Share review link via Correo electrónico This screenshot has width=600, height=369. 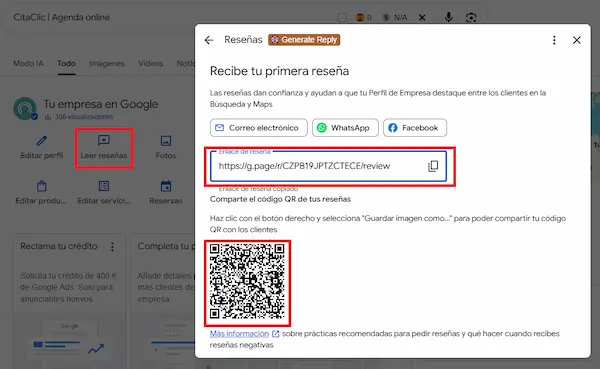(258, 128)
